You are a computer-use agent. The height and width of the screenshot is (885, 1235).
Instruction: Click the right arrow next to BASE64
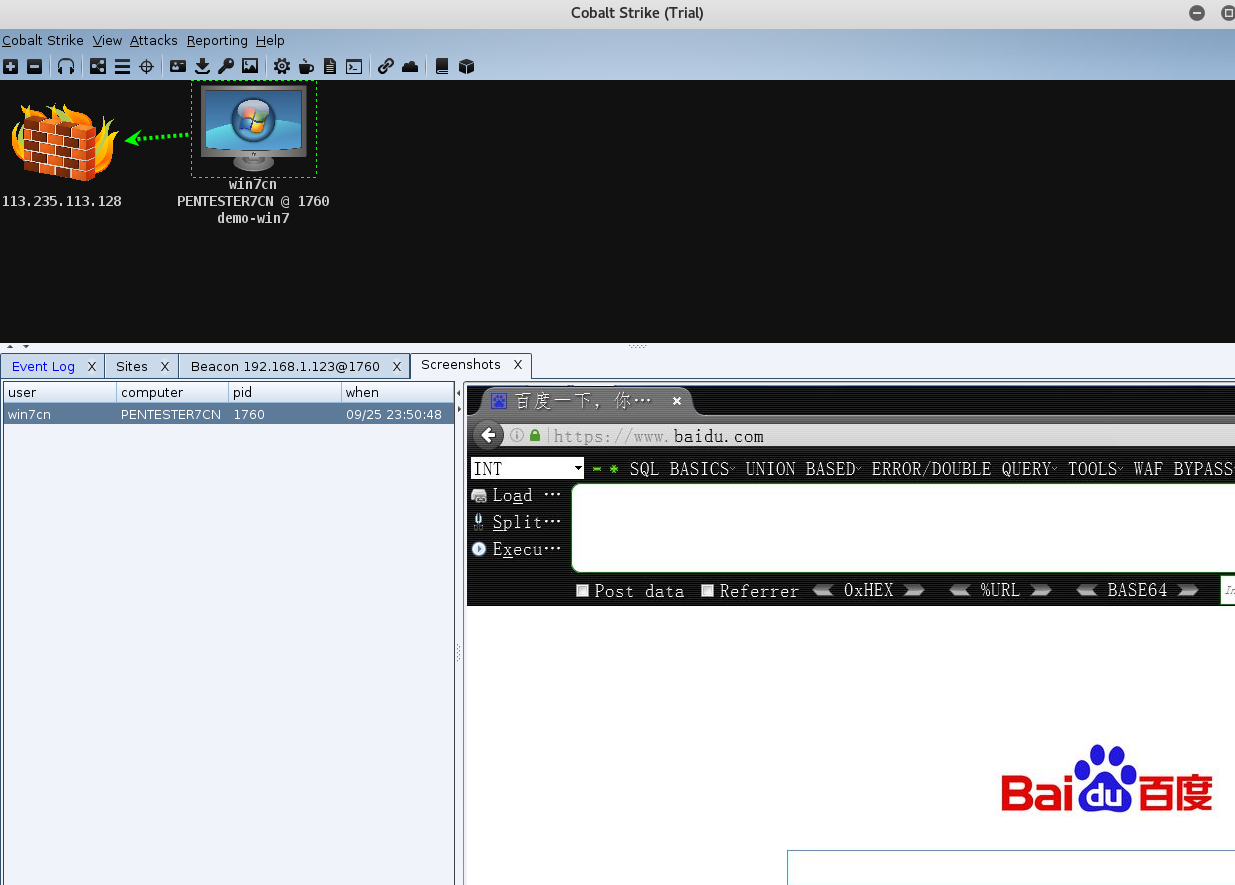tap(1187, 590)
